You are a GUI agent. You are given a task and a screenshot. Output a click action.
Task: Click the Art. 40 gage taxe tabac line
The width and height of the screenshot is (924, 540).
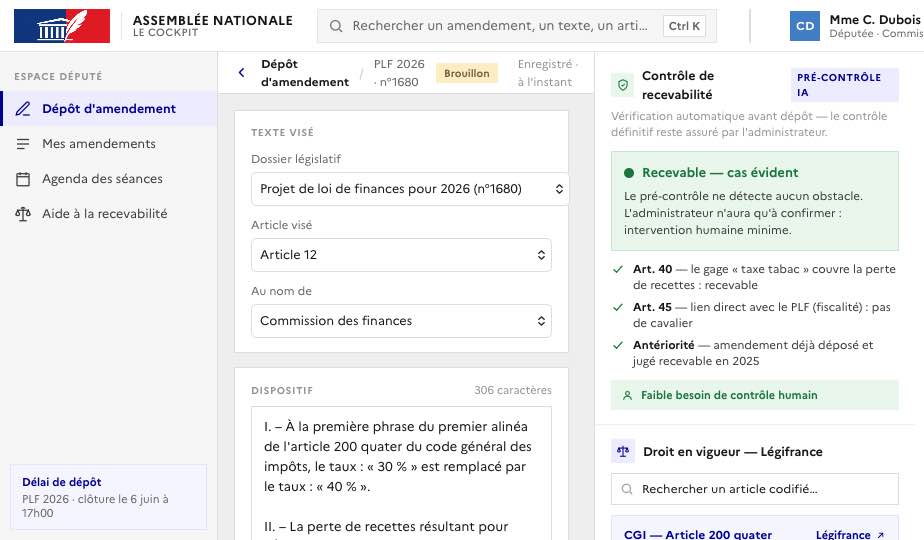tap(764, 277)
